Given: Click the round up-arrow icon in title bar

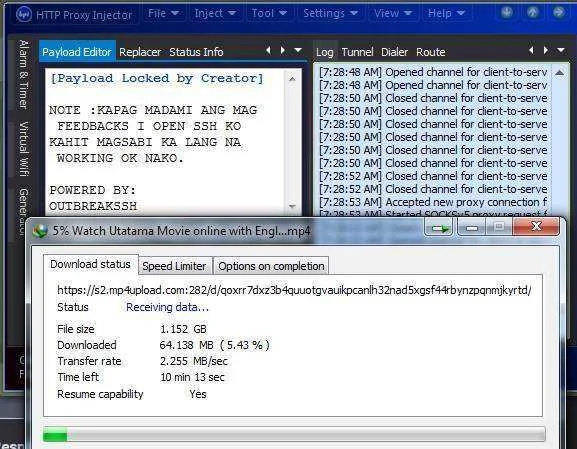Looking at the screenshot, I should [x=533, y=12].
